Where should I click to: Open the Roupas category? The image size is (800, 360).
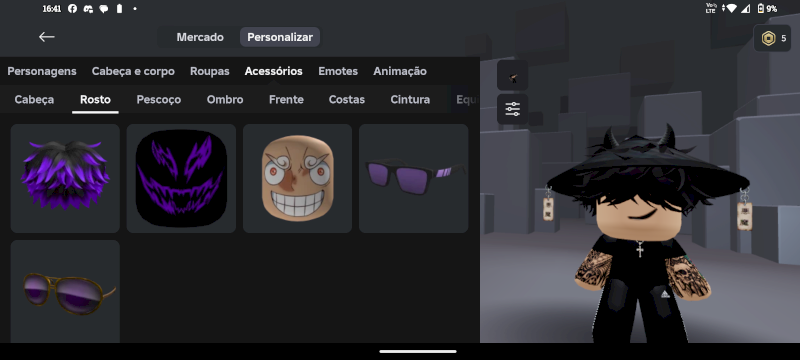point(210,71)
